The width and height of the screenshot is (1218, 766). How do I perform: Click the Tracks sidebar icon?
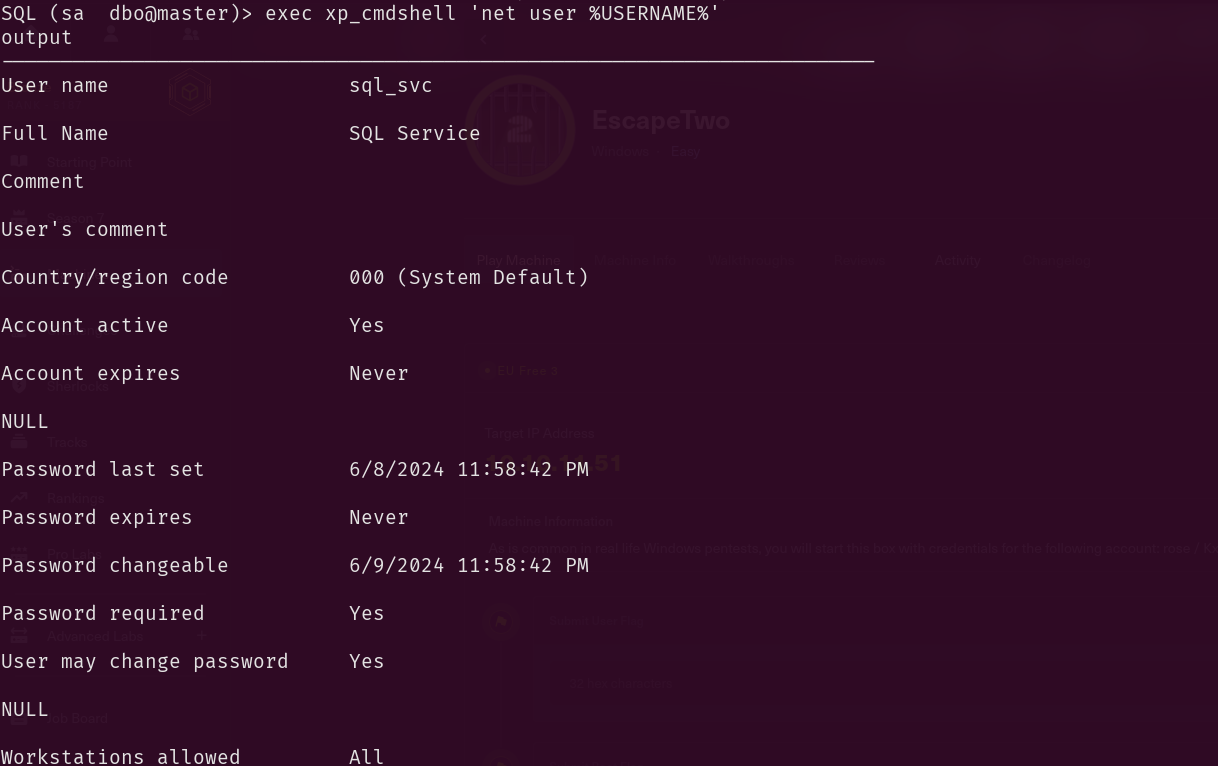click(x=19, y=442)
